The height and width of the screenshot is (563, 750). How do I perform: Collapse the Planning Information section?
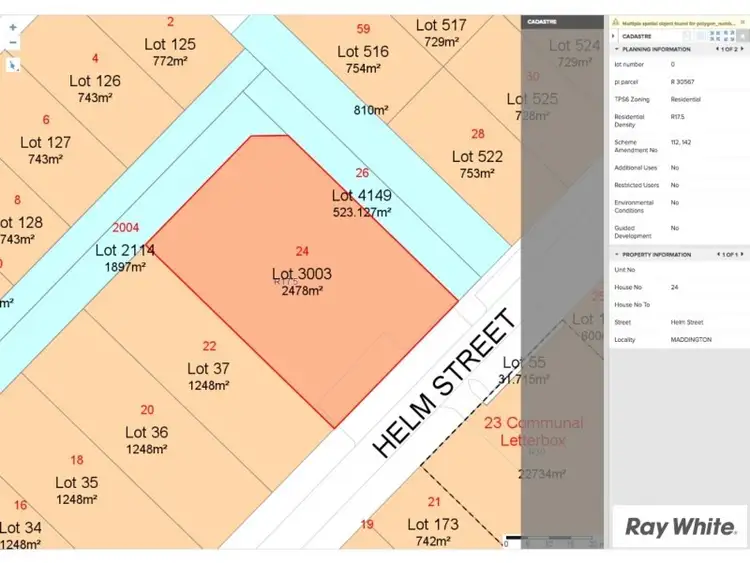point(616,49)
